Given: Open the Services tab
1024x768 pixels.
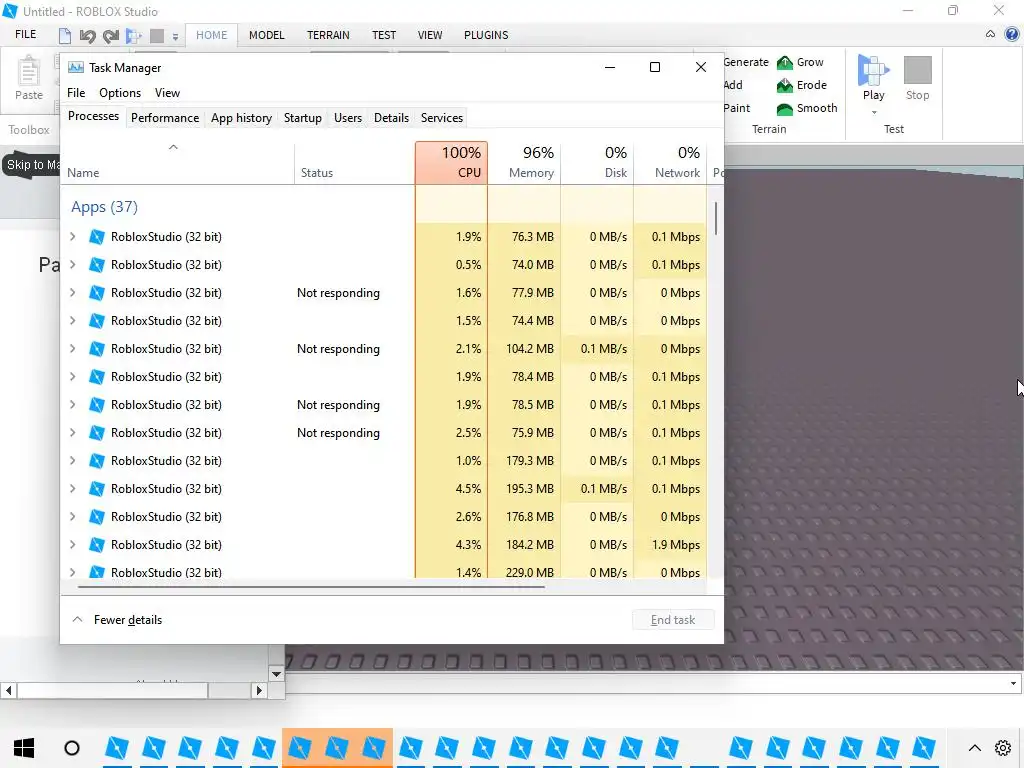Looking at the screenshot, I should click(441, 118).
